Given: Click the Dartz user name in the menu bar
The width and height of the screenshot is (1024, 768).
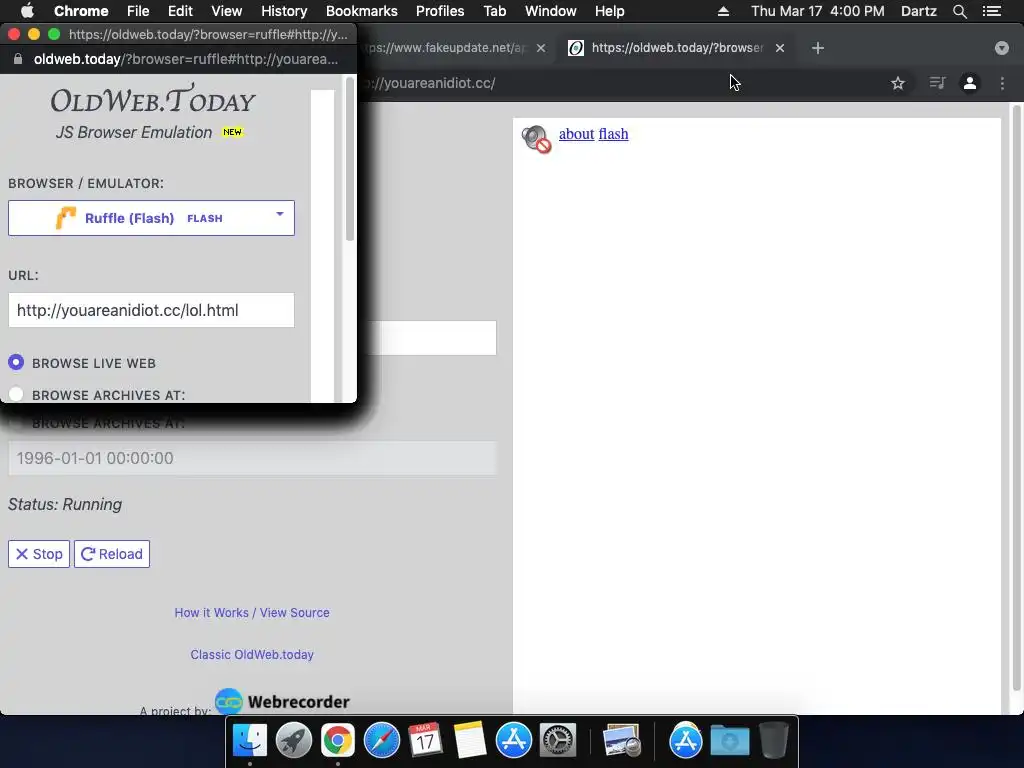Looking at the screenshot, I should coord(919,11).
